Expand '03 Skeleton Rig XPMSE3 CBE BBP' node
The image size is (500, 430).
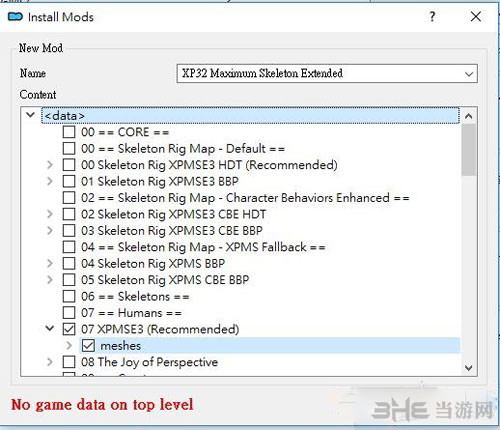[x=50, y=230]
